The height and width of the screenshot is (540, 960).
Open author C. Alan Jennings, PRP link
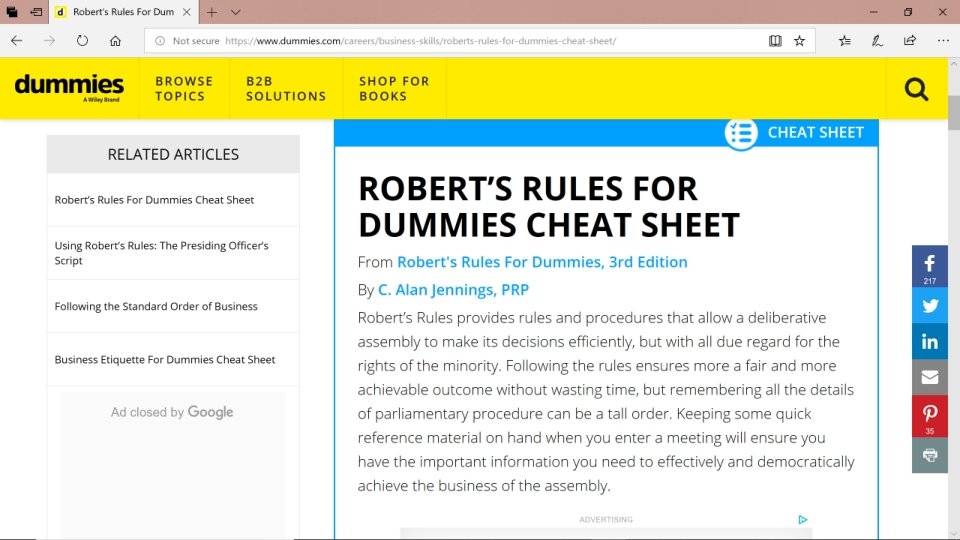coord(453,290)
